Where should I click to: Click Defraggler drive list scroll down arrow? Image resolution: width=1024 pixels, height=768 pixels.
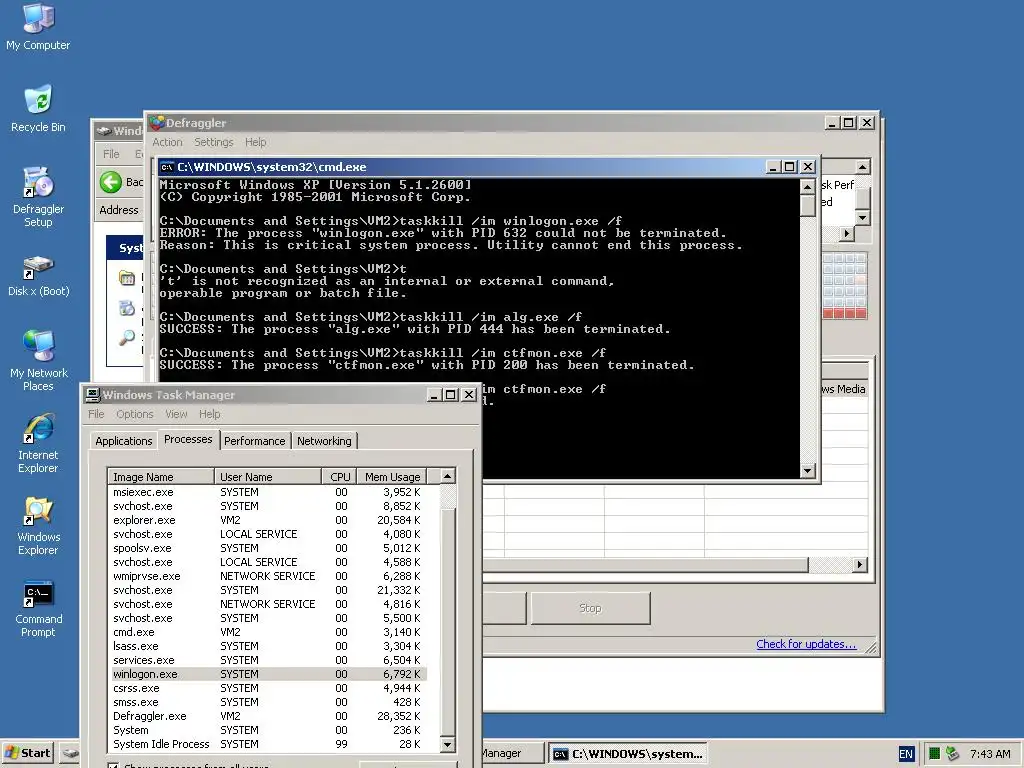(862, 217)
